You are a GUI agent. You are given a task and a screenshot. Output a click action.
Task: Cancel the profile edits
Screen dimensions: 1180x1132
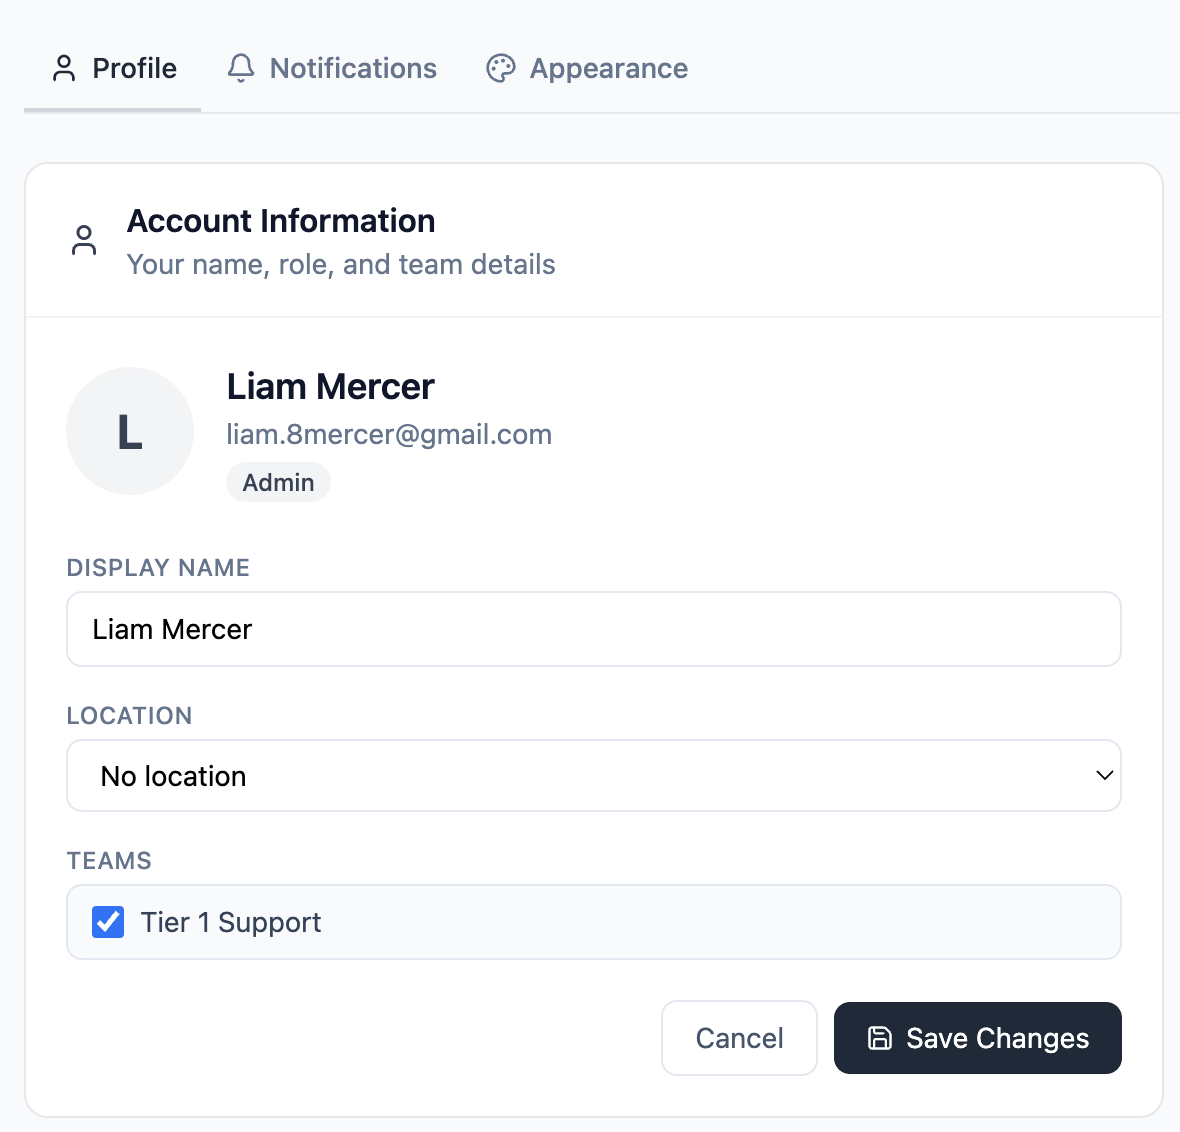739,1038
